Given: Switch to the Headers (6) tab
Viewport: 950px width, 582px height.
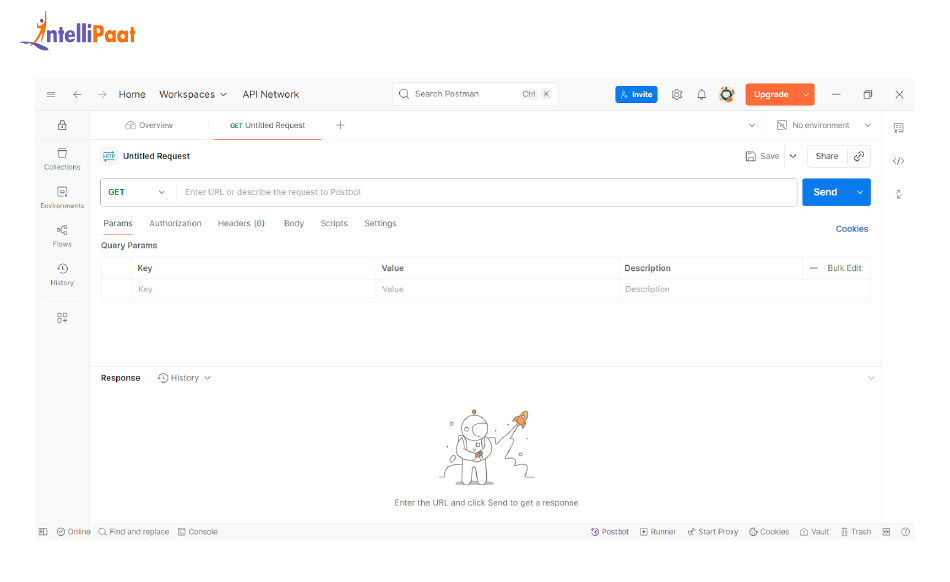Looking at the screenshot, I should (x=241, y=223).
